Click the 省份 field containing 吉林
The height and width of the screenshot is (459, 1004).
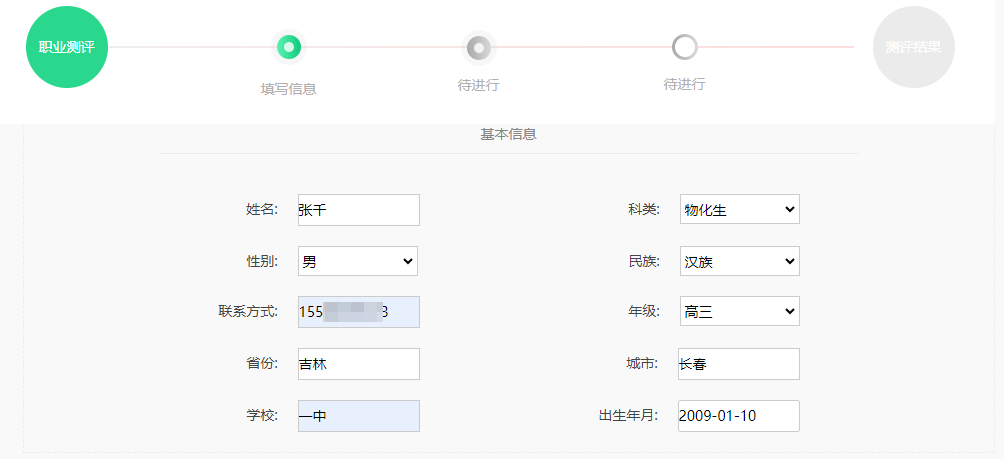click(358, 364)
